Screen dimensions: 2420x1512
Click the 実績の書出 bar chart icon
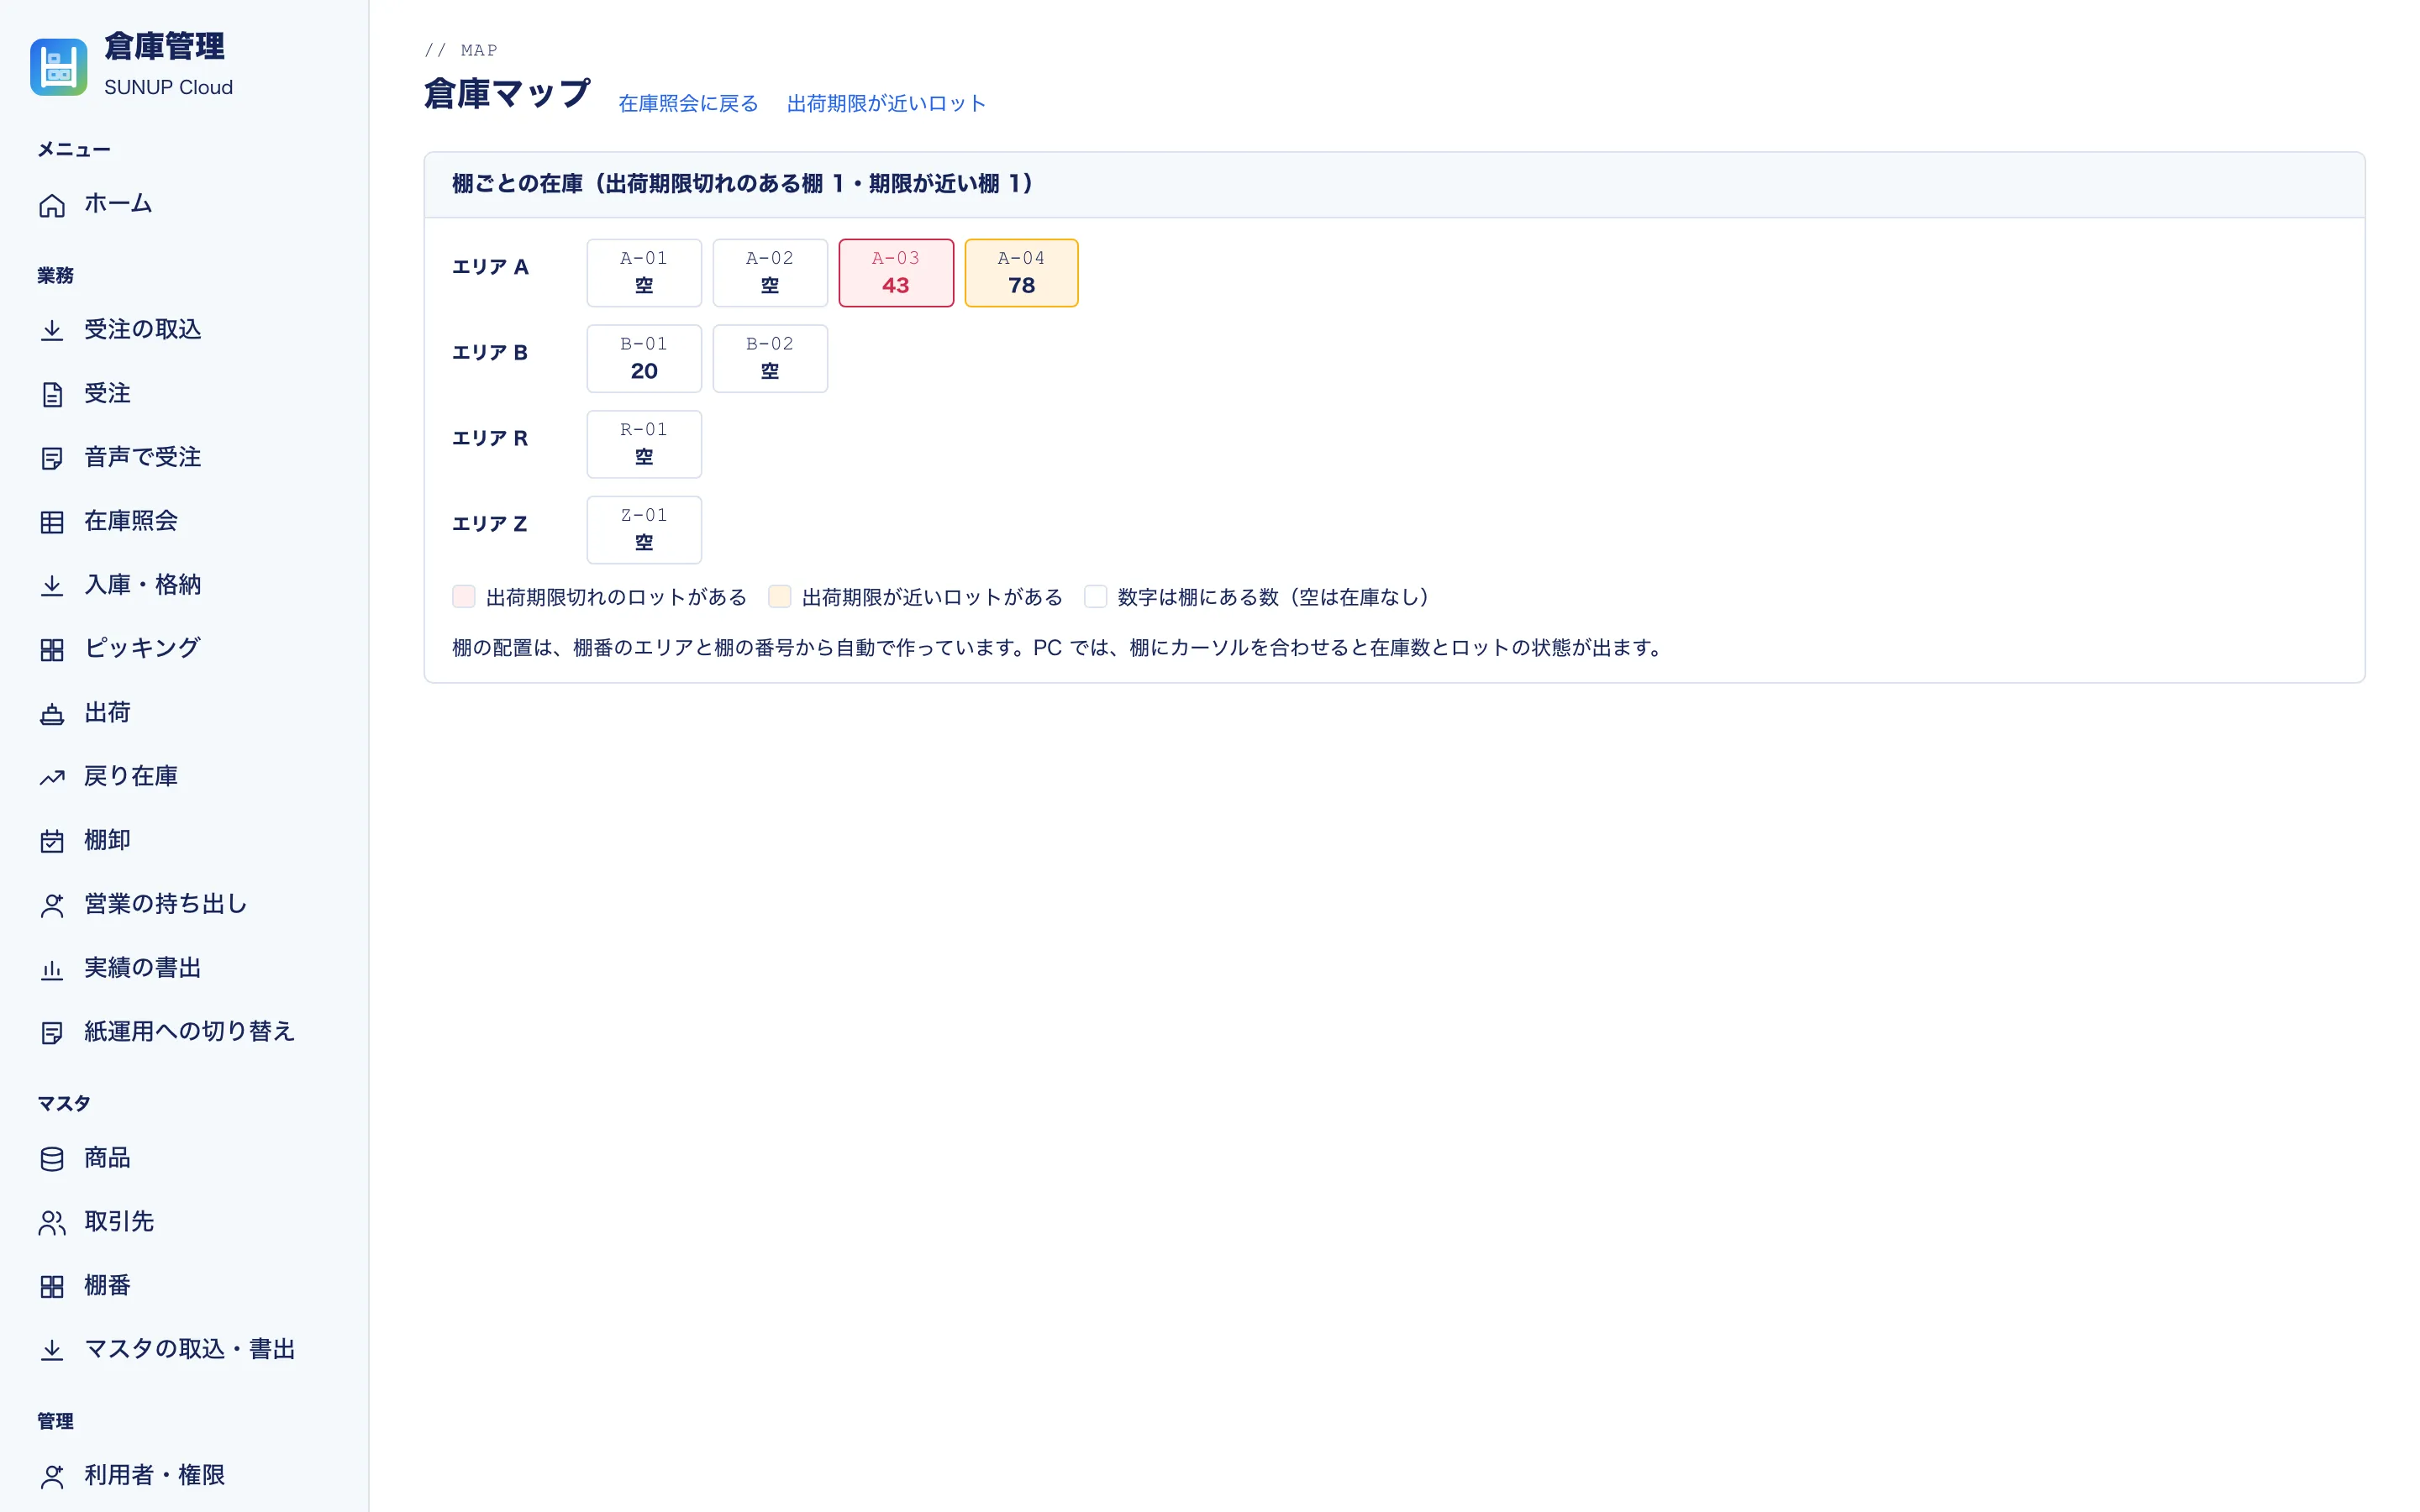point(52,969)
